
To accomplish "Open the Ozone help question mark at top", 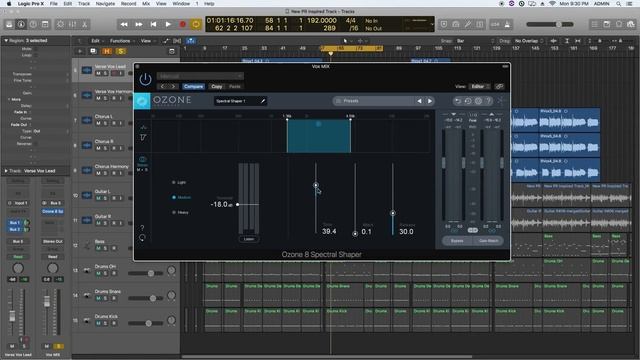I will point(489,101).
